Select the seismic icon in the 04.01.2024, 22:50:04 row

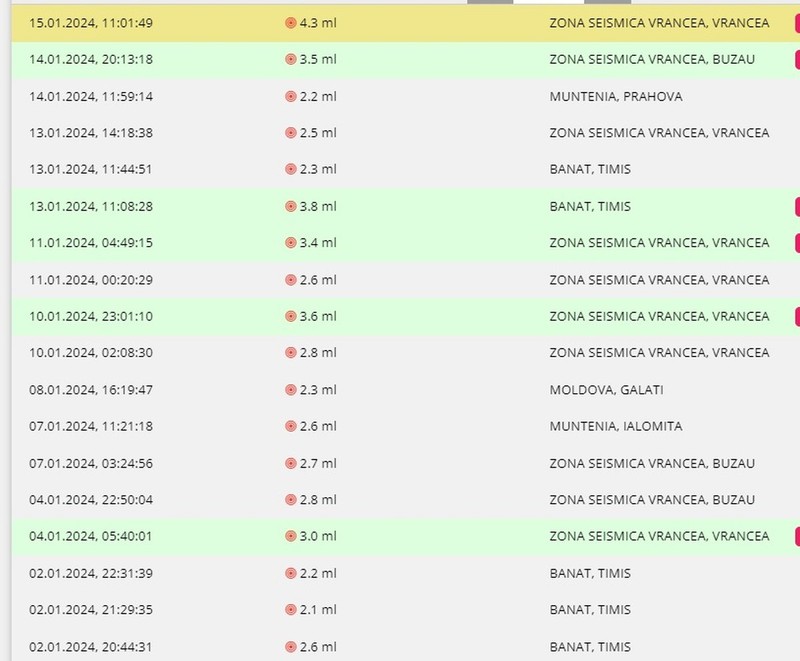click(291, 500)
